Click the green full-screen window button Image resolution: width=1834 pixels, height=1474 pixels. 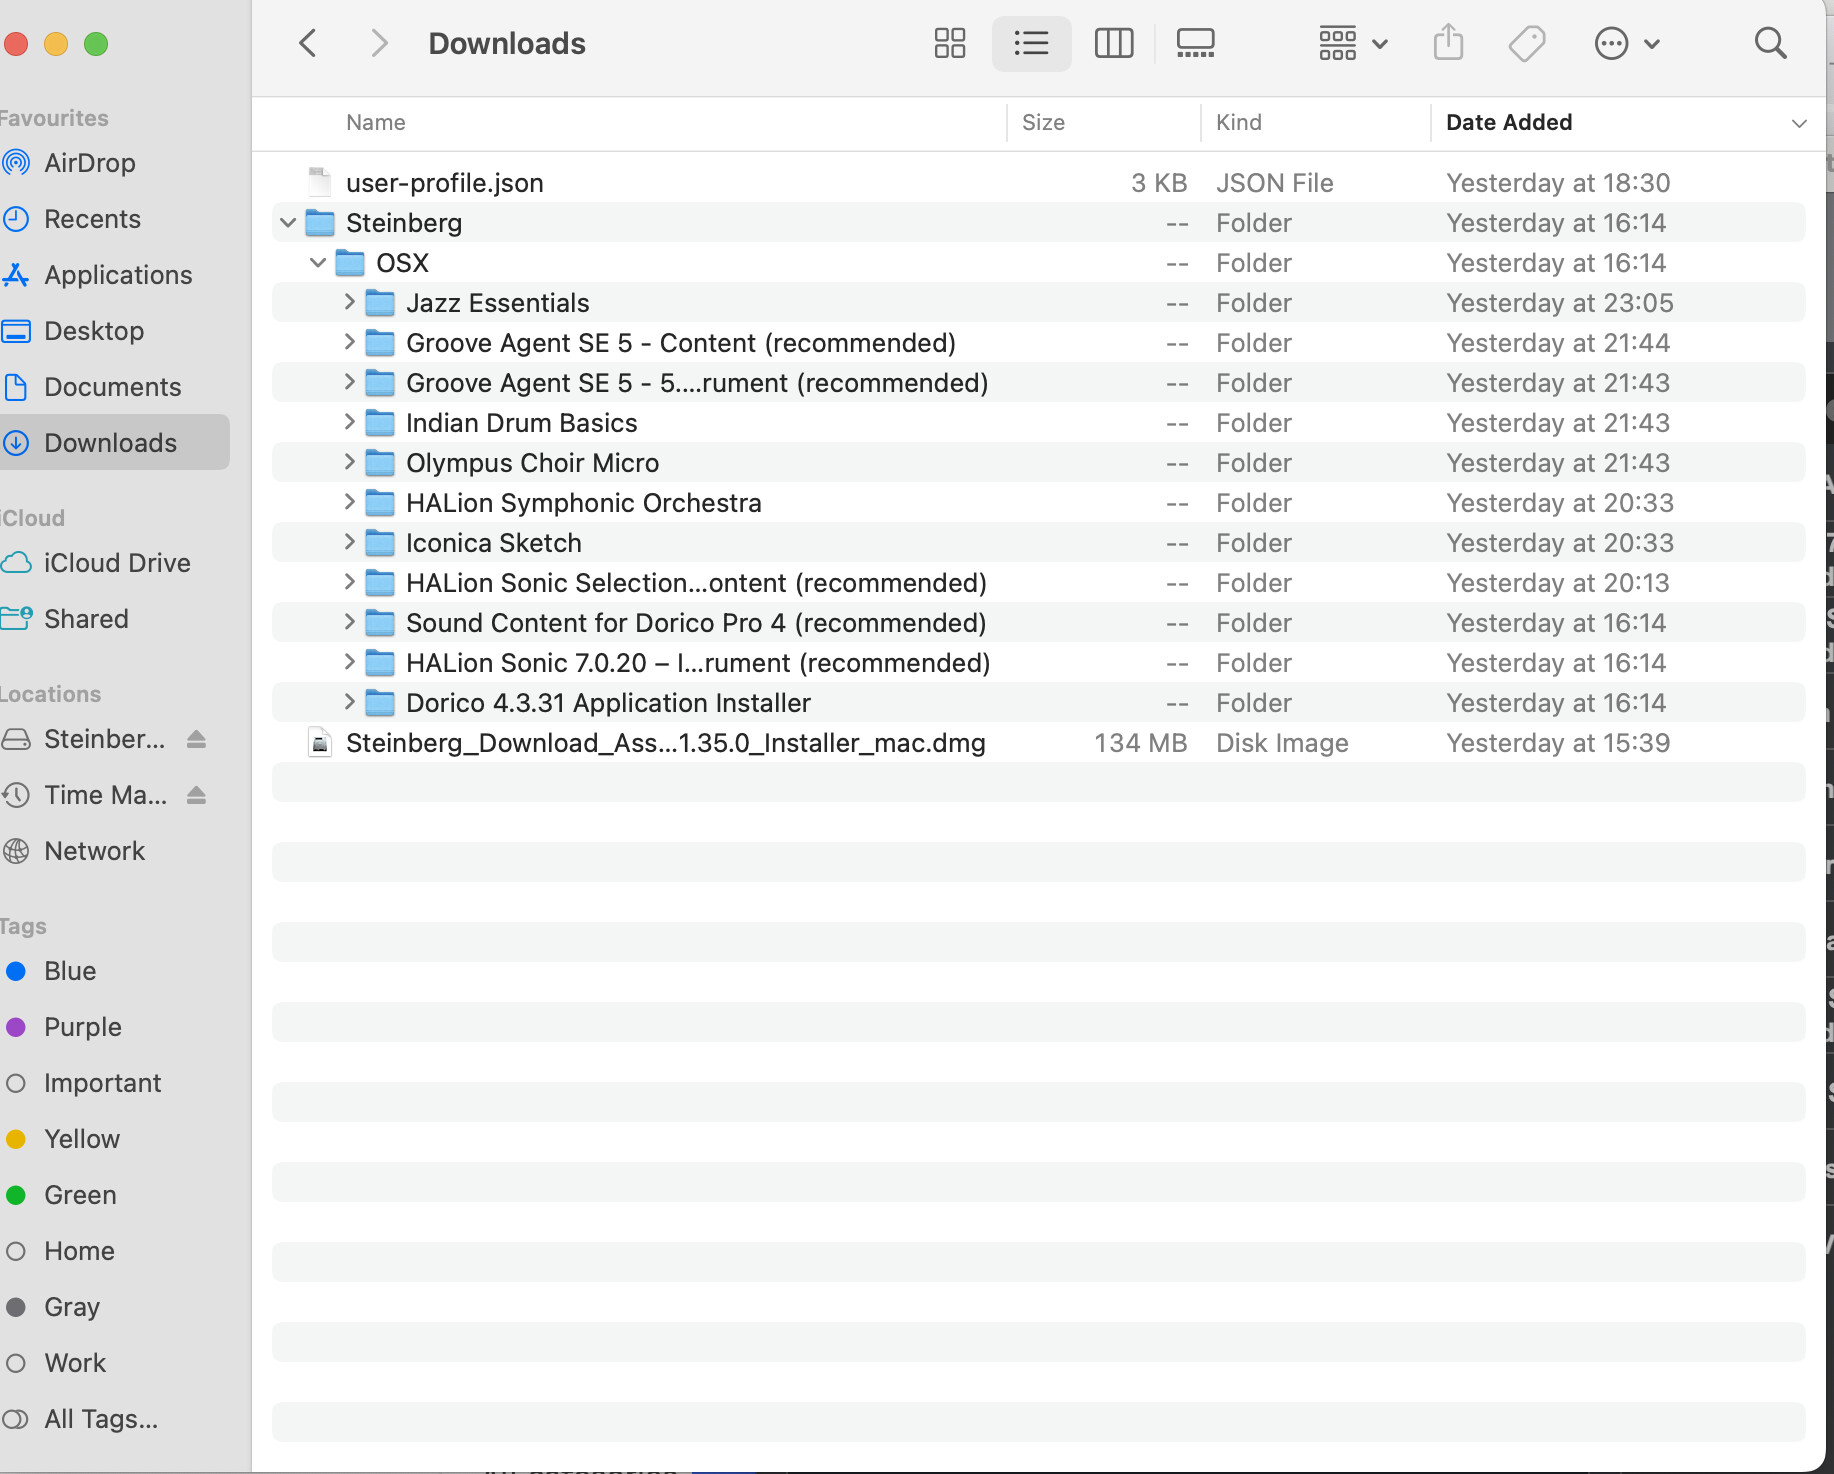[x=96, y=43]
